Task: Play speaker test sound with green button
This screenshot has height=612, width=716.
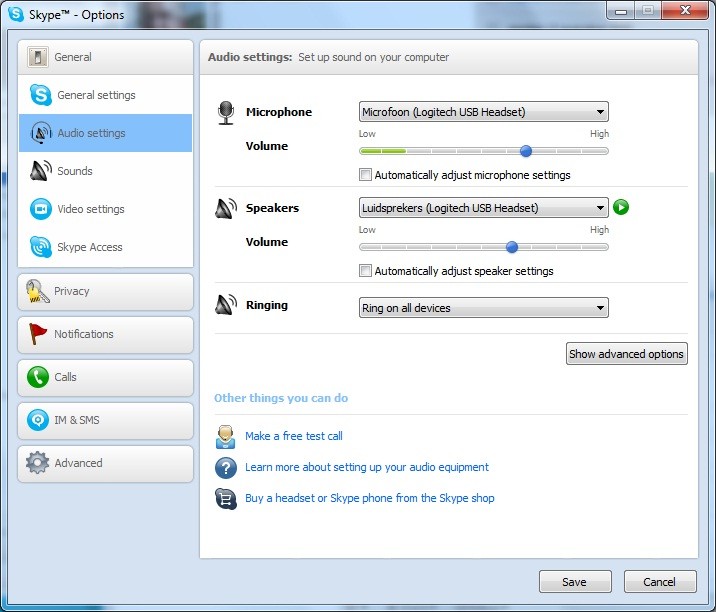Action: [621, 207]
